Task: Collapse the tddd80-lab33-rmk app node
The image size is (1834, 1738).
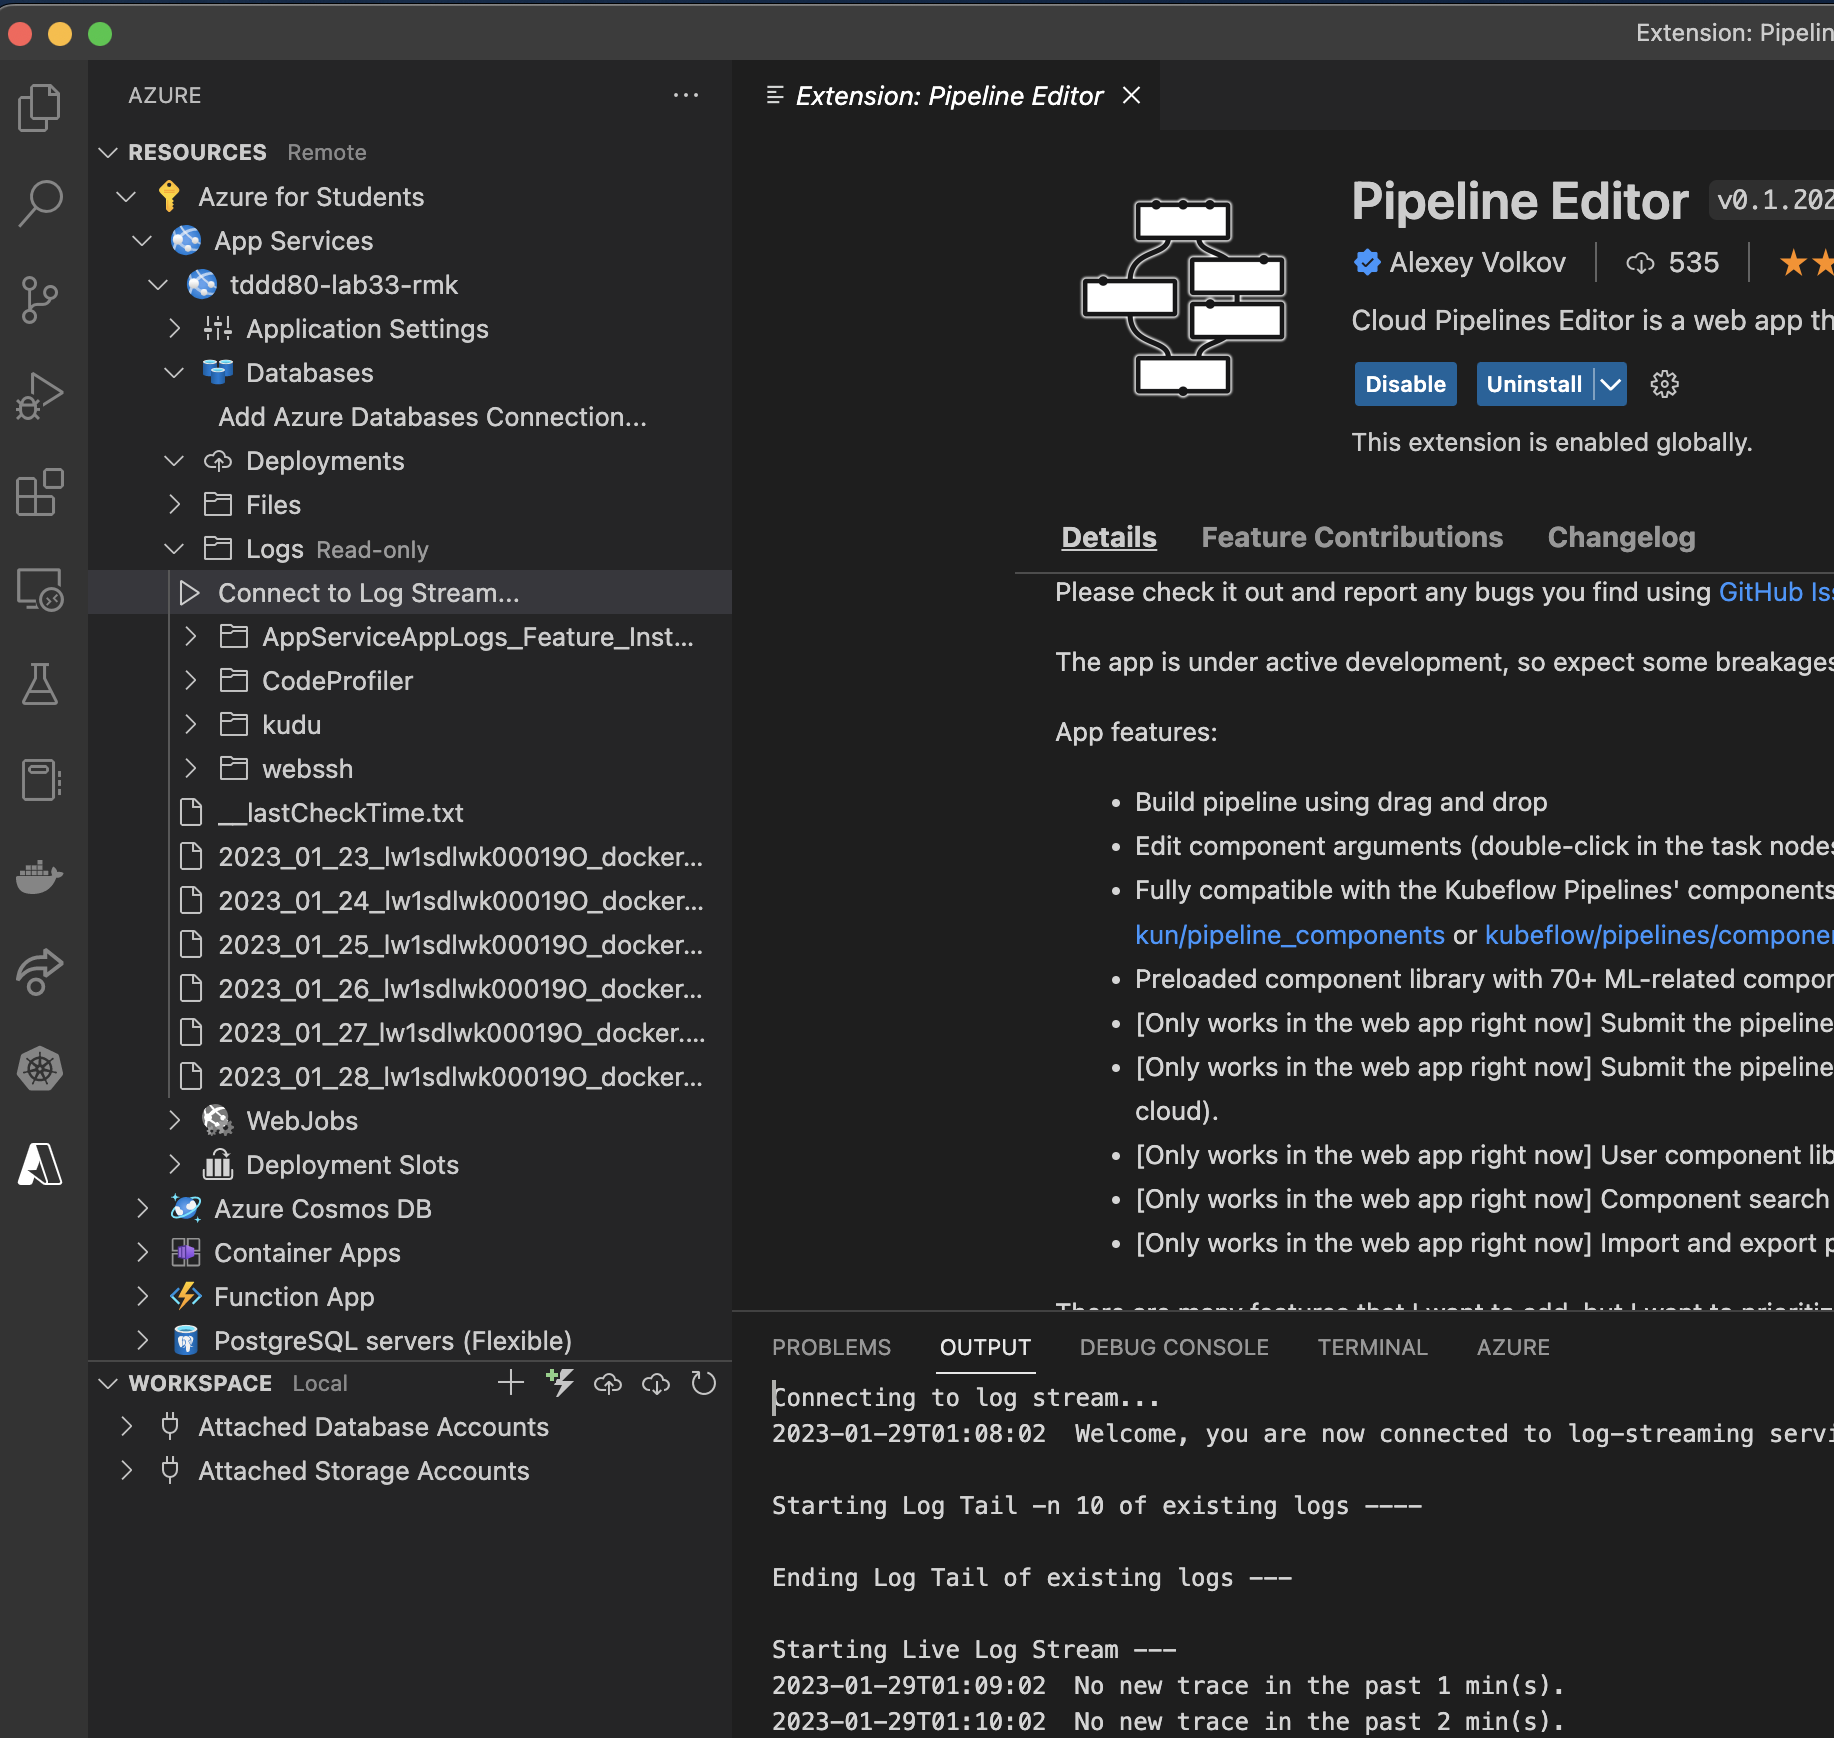Action: (158, 285)
